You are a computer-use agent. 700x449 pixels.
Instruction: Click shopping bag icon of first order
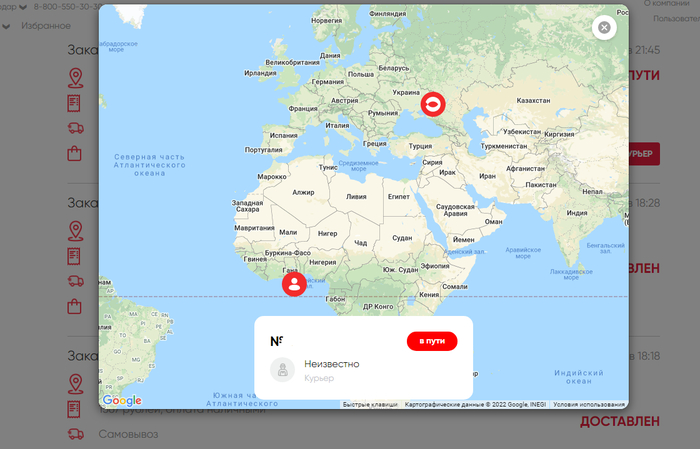click(x=74, y=154)
